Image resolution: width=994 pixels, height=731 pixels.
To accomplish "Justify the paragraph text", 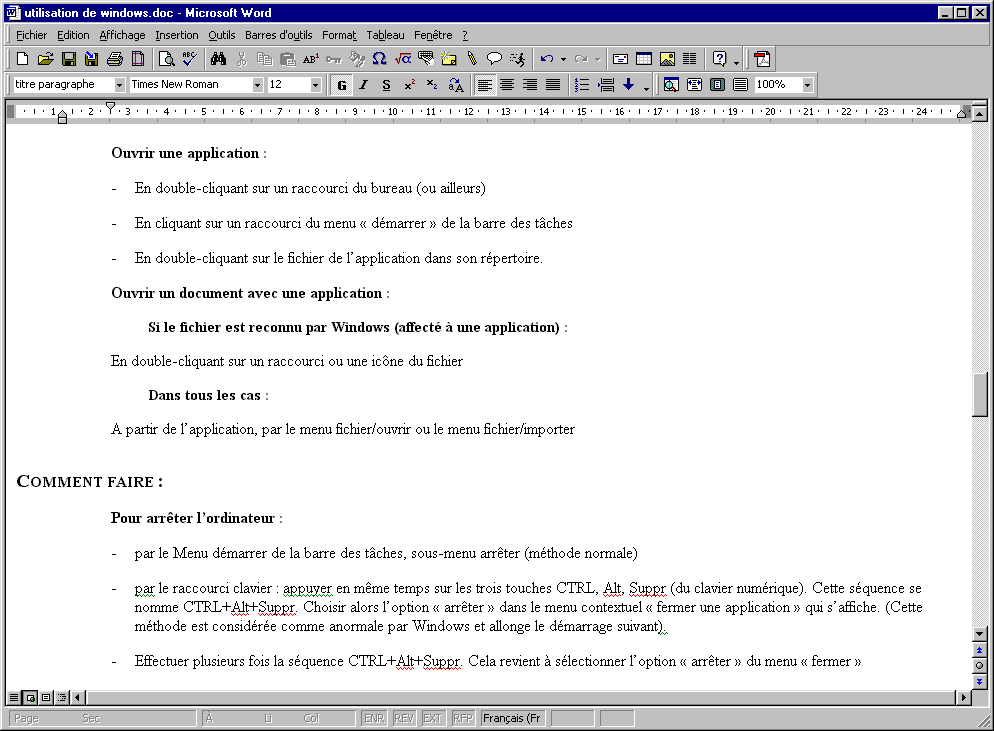I will (553, 85).
